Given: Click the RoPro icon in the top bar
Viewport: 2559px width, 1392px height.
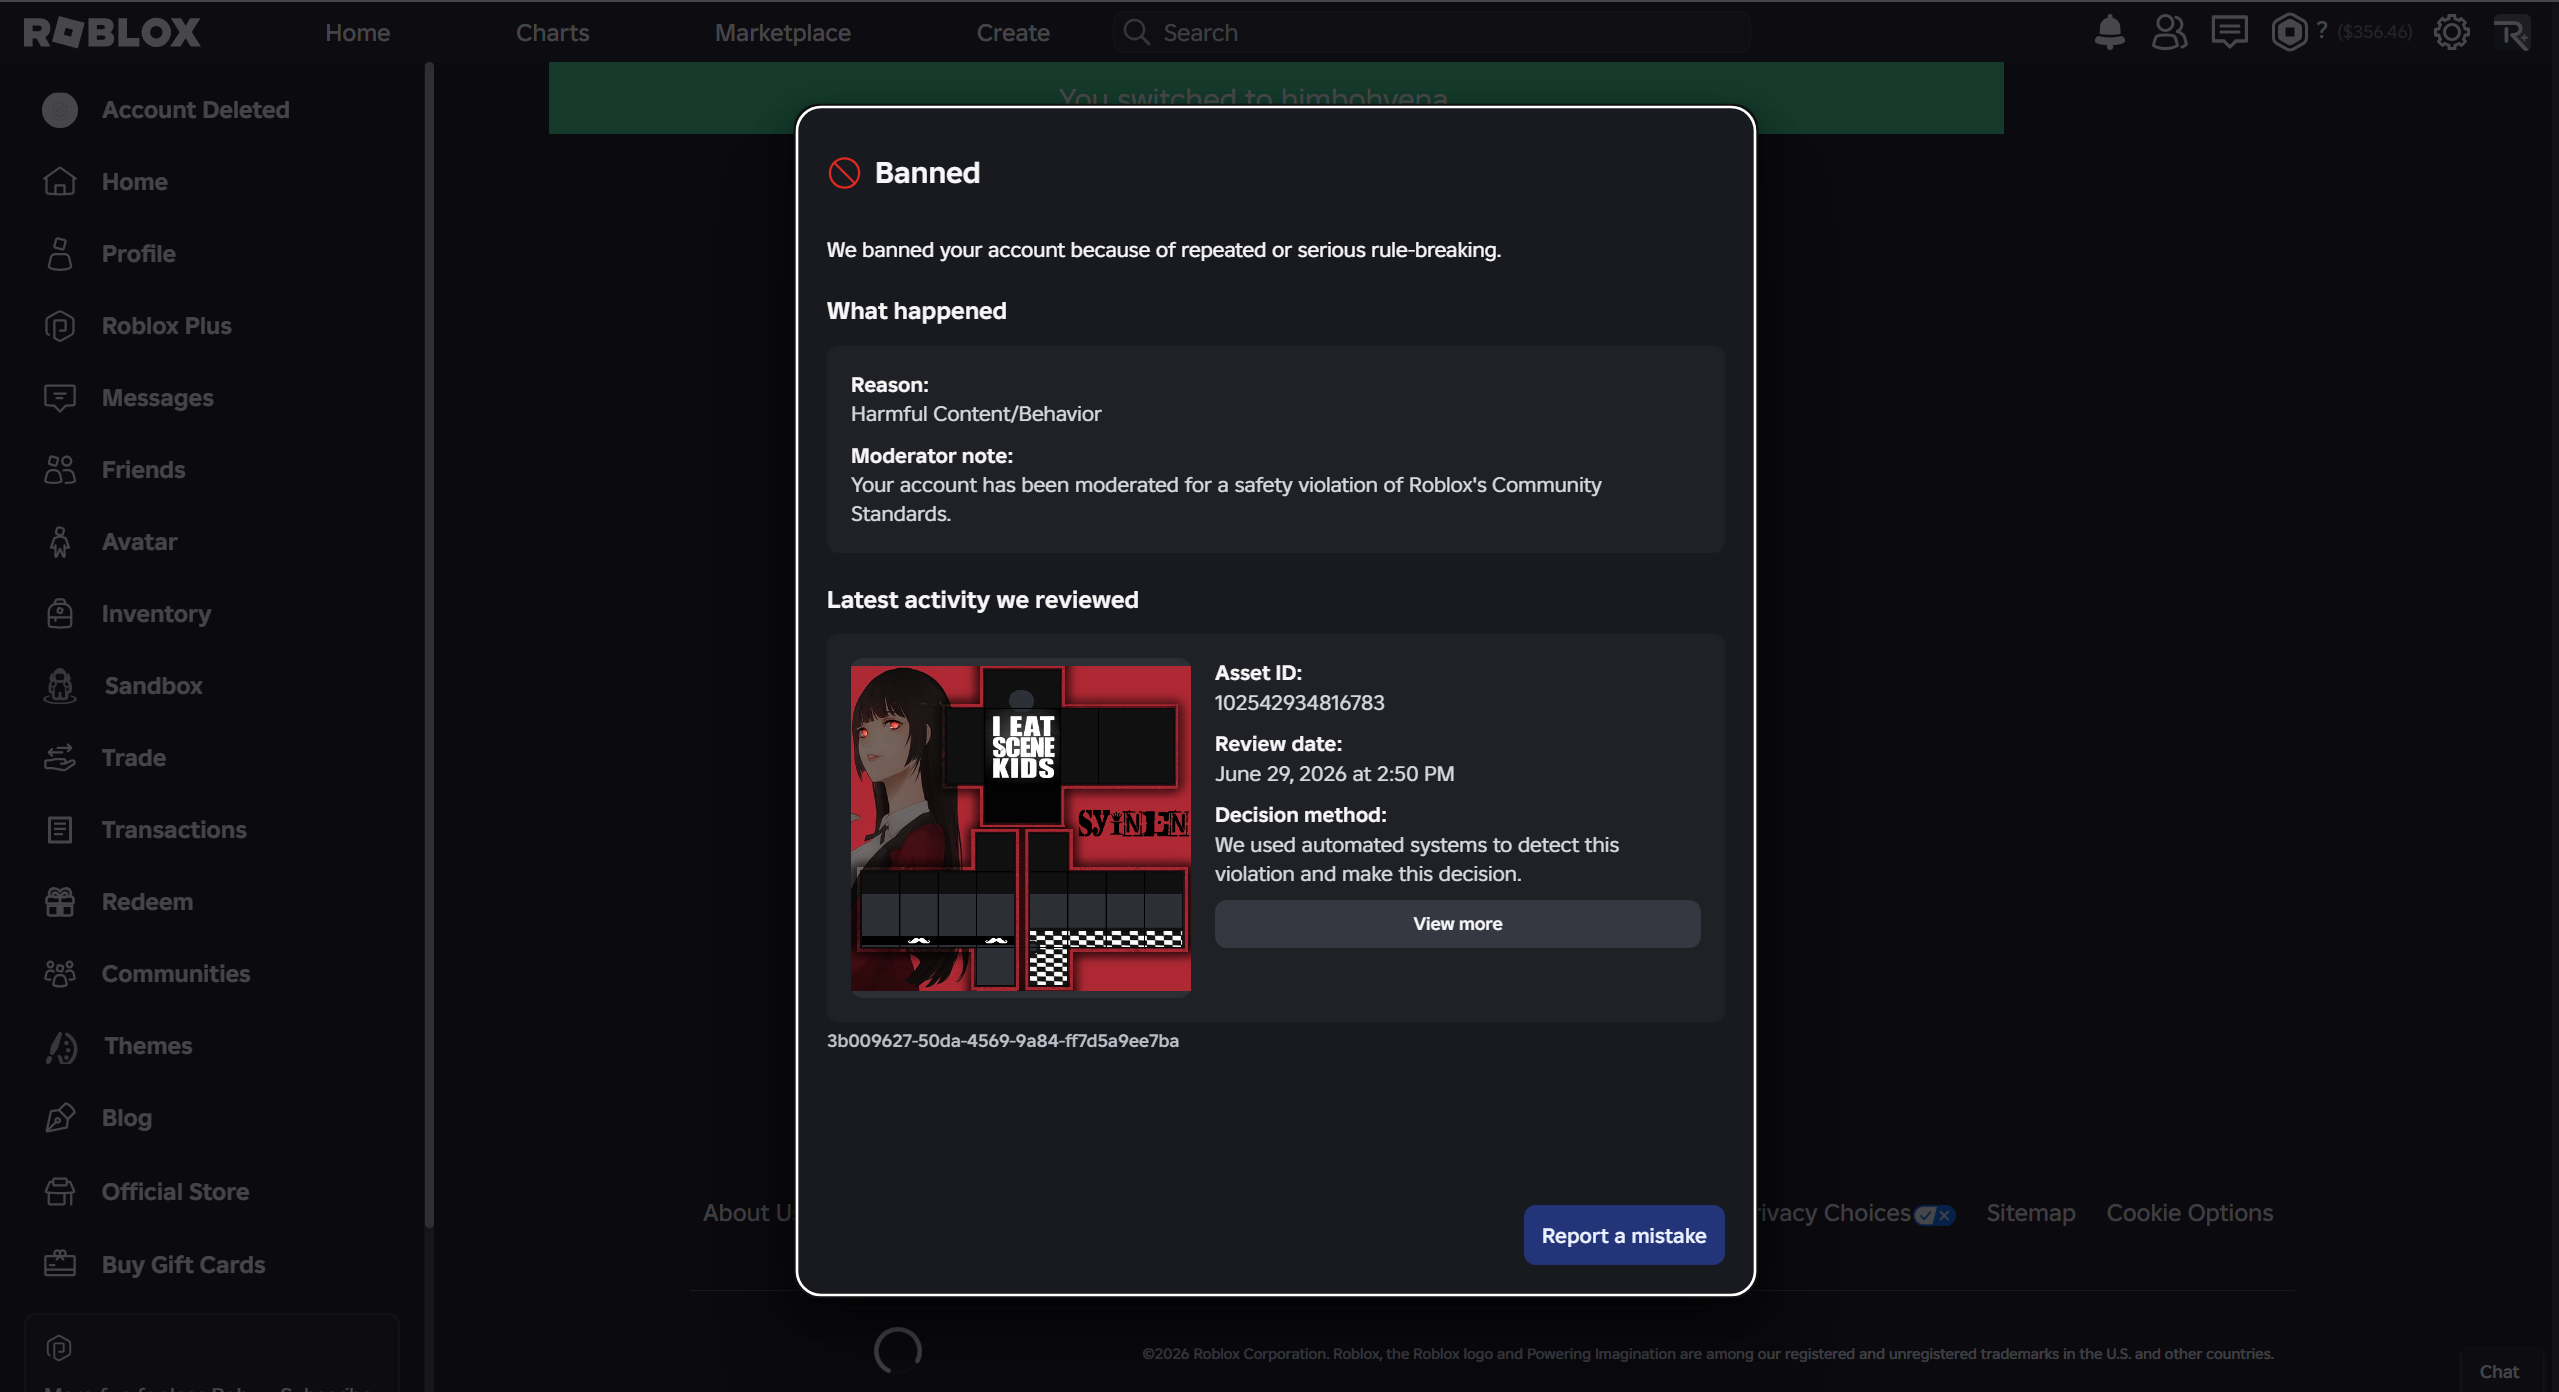Looking at the screenshot, I should pos(2511,32).
